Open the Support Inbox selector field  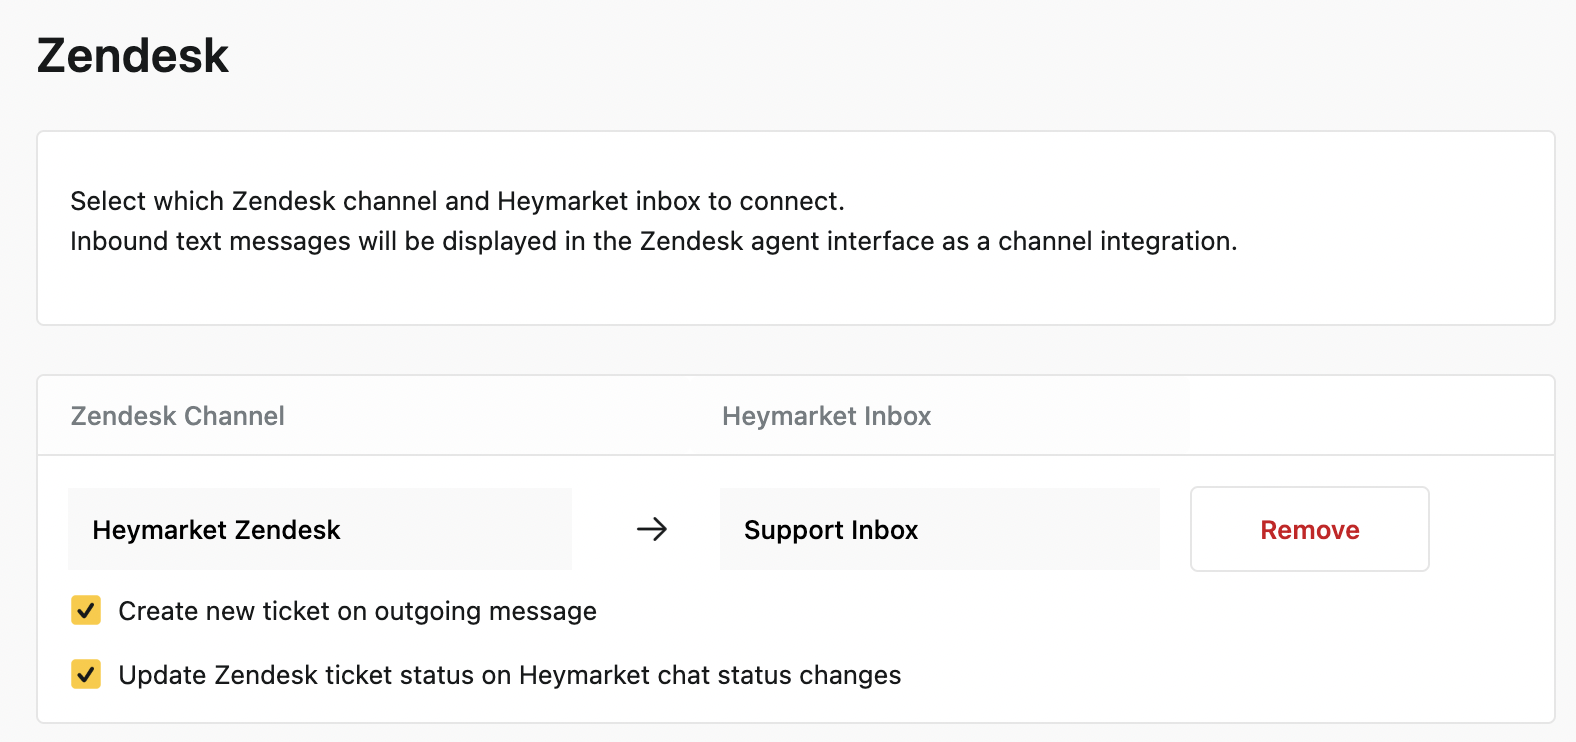(939, 529)
